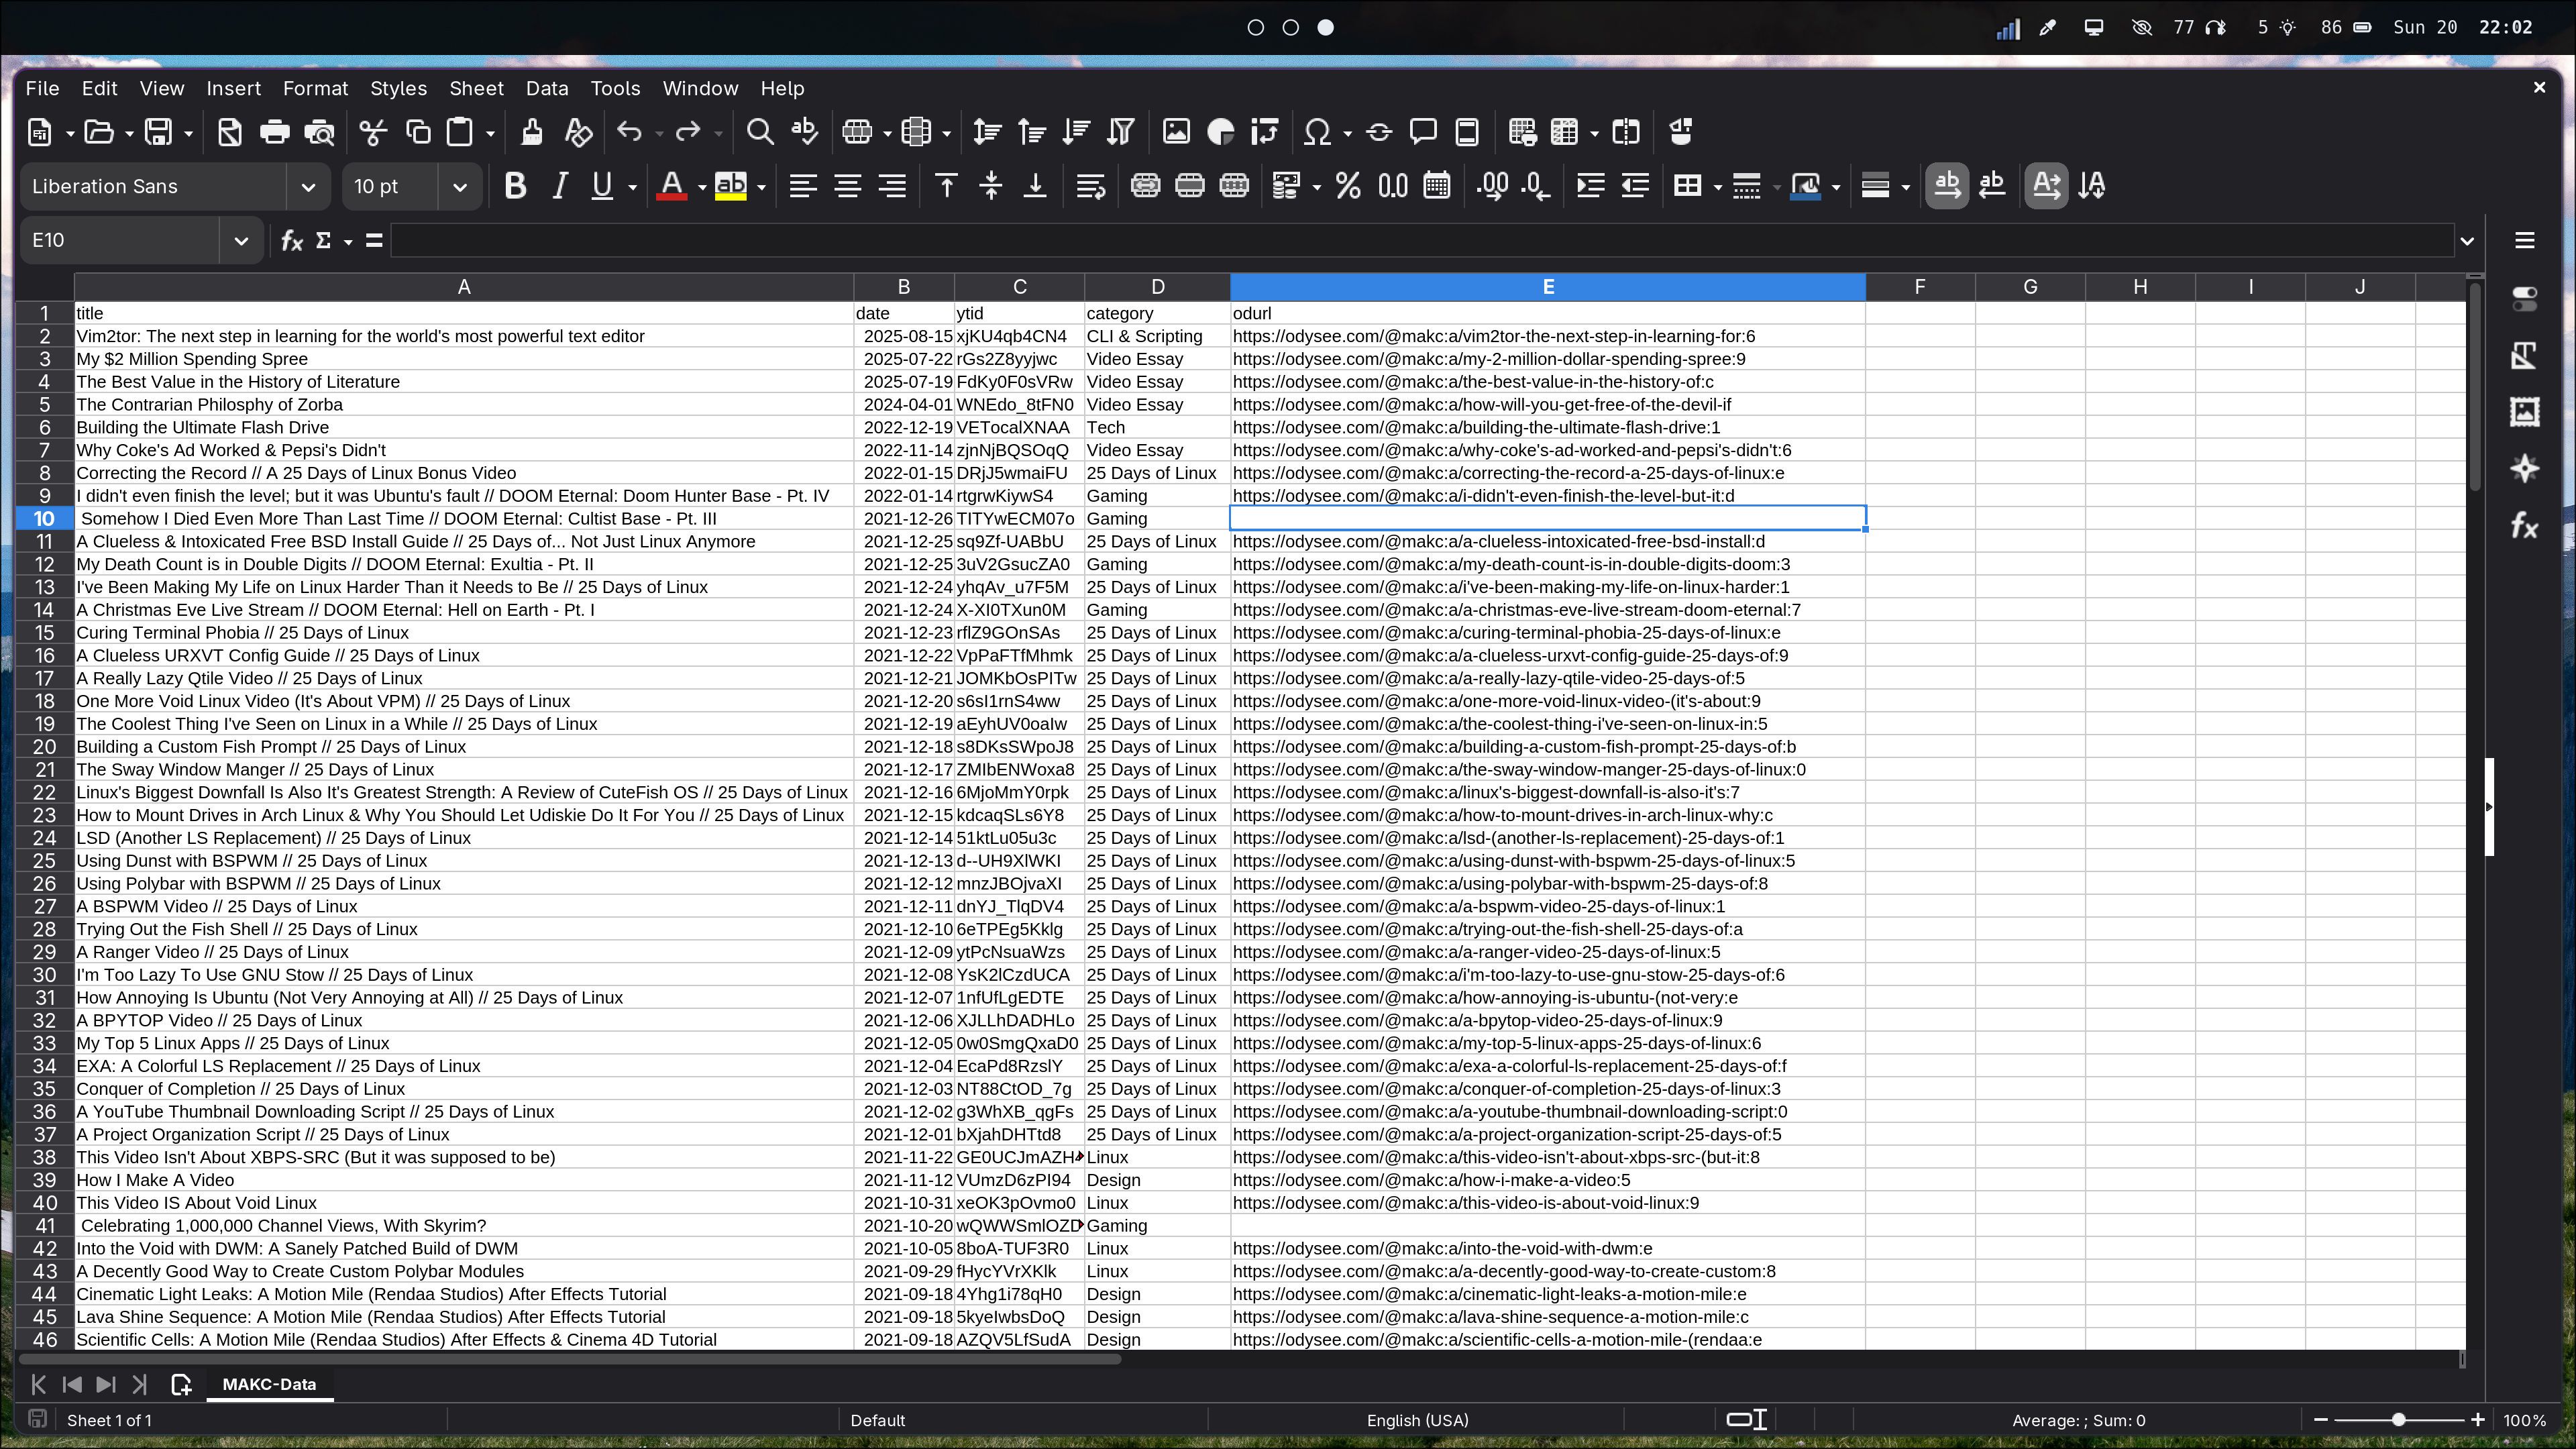Image resolution: width=2576 pixels, height=1449 pixels.
Task: Apply yellow background highlight swatch
Action: (x=731, y=186)
